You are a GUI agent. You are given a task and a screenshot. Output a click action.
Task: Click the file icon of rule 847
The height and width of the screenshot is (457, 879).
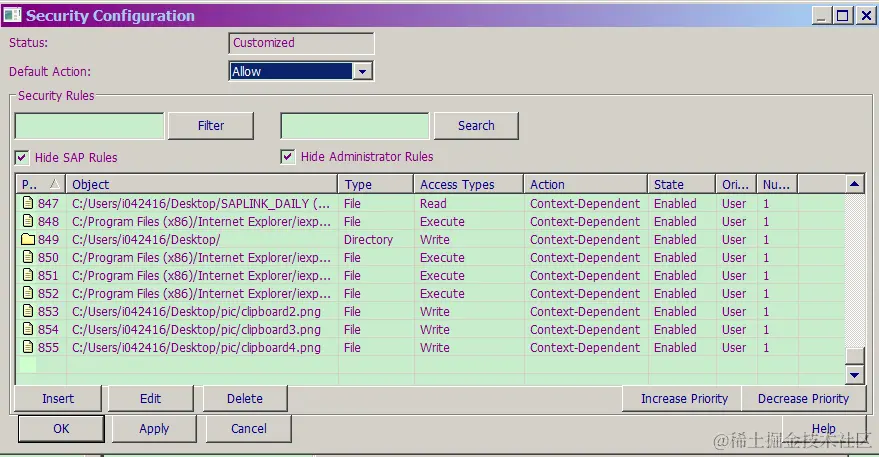[27, 203]
